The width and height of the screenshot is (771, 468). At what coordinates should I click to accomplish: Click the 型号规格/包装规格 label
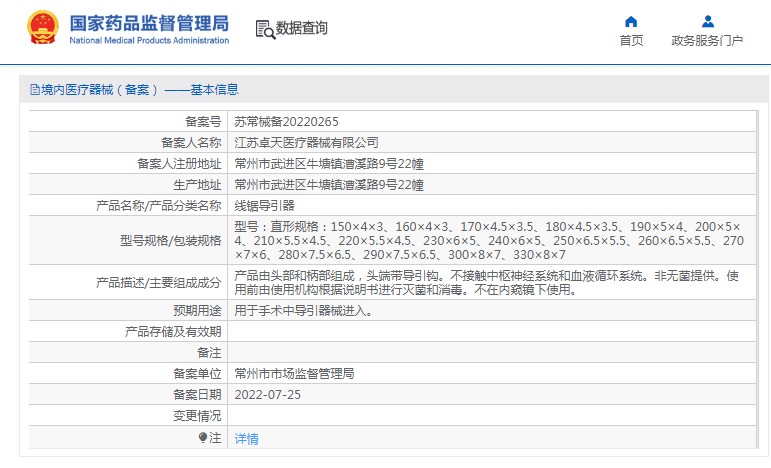(x=171, y=240)
